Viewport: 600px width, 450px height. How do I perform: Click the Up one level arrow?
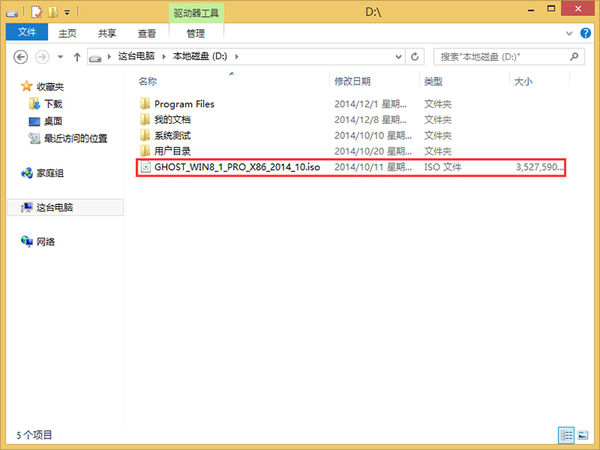pyautogui.click(x=76, y=58)
